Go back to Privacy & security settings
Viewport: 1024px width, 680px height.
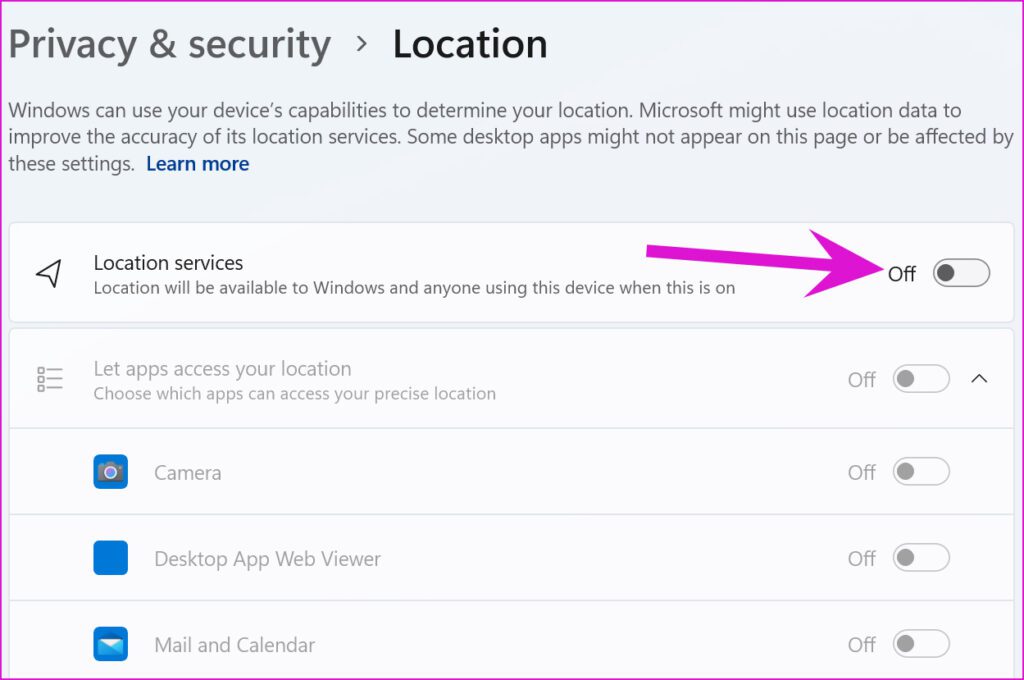point(169,43)
